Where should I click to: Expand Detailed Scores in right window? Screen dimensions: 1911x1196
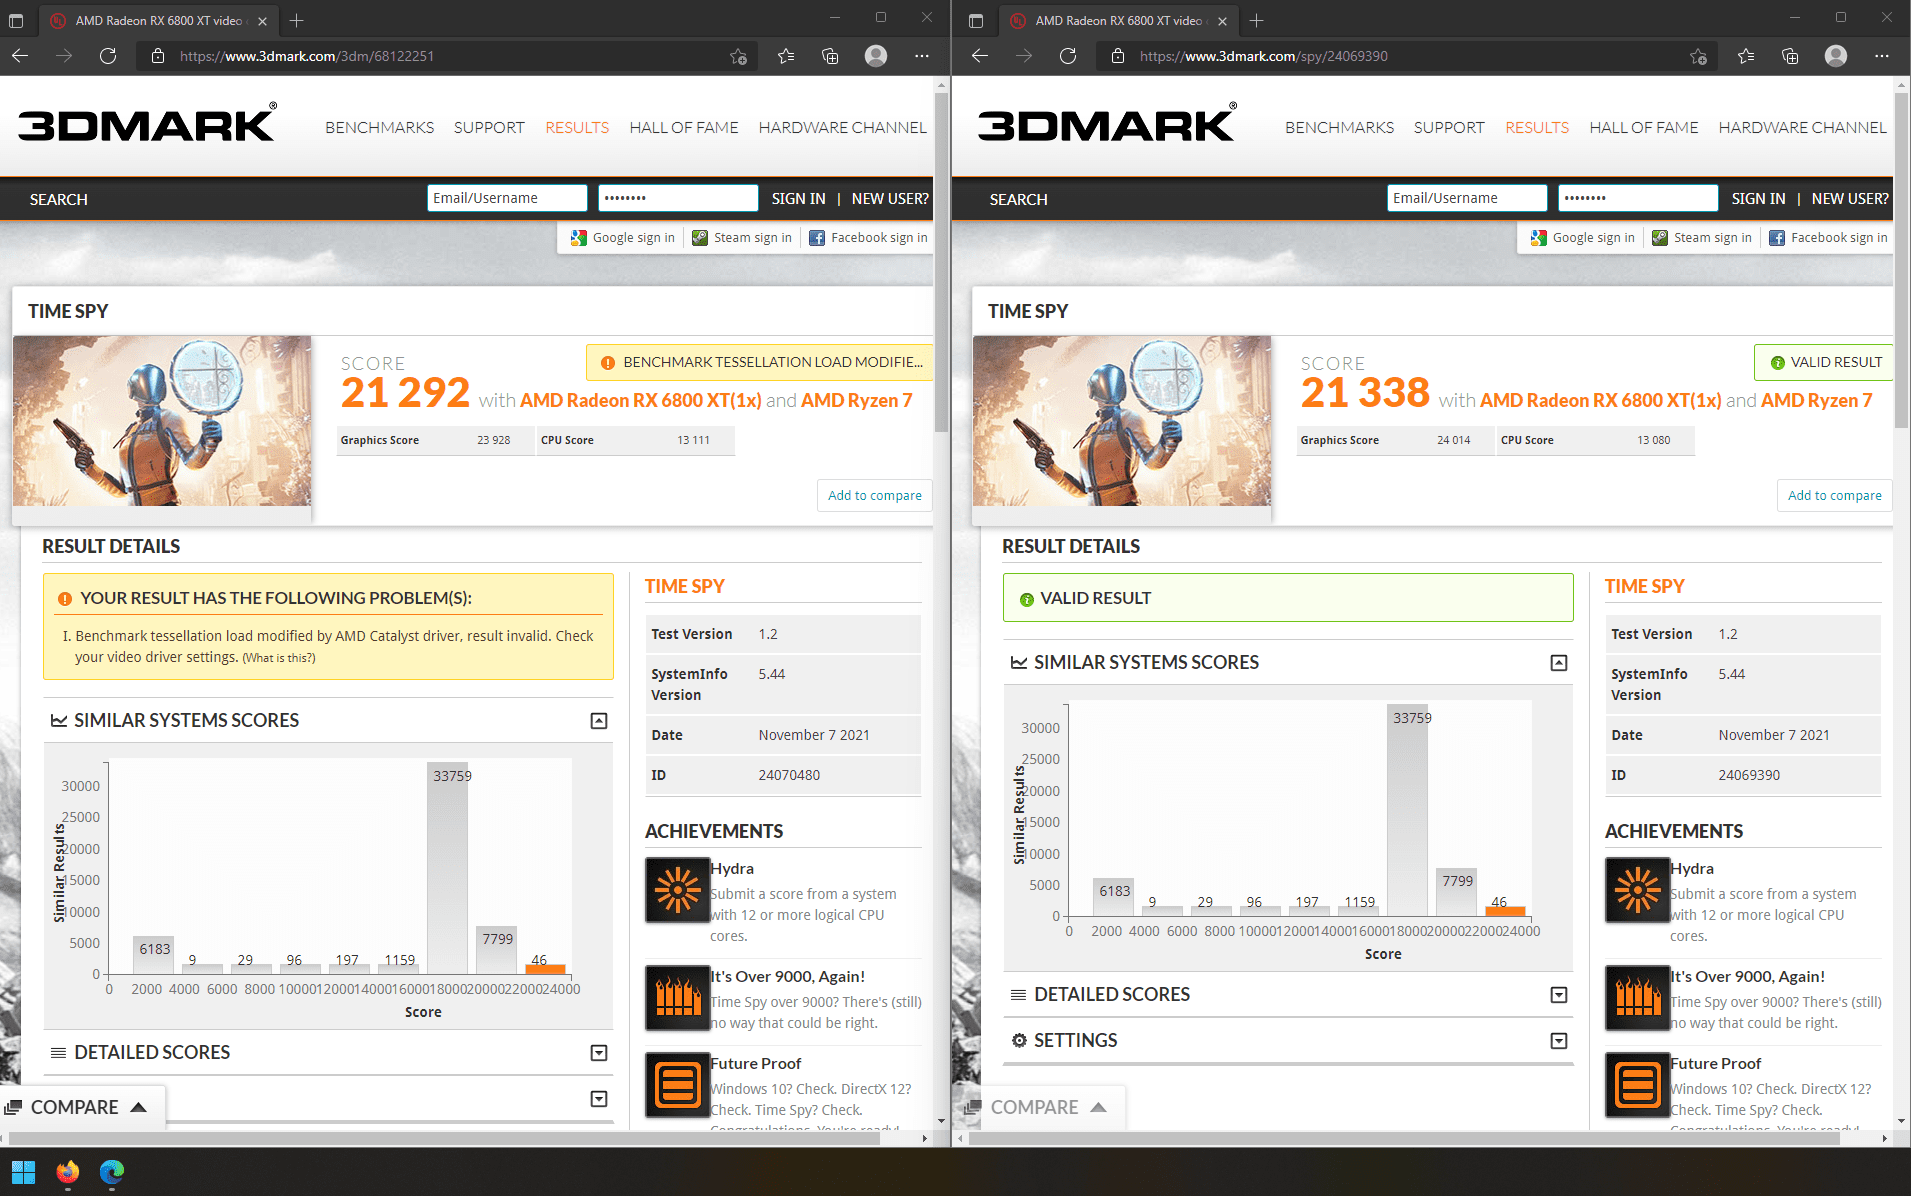tap(1558, 995)
